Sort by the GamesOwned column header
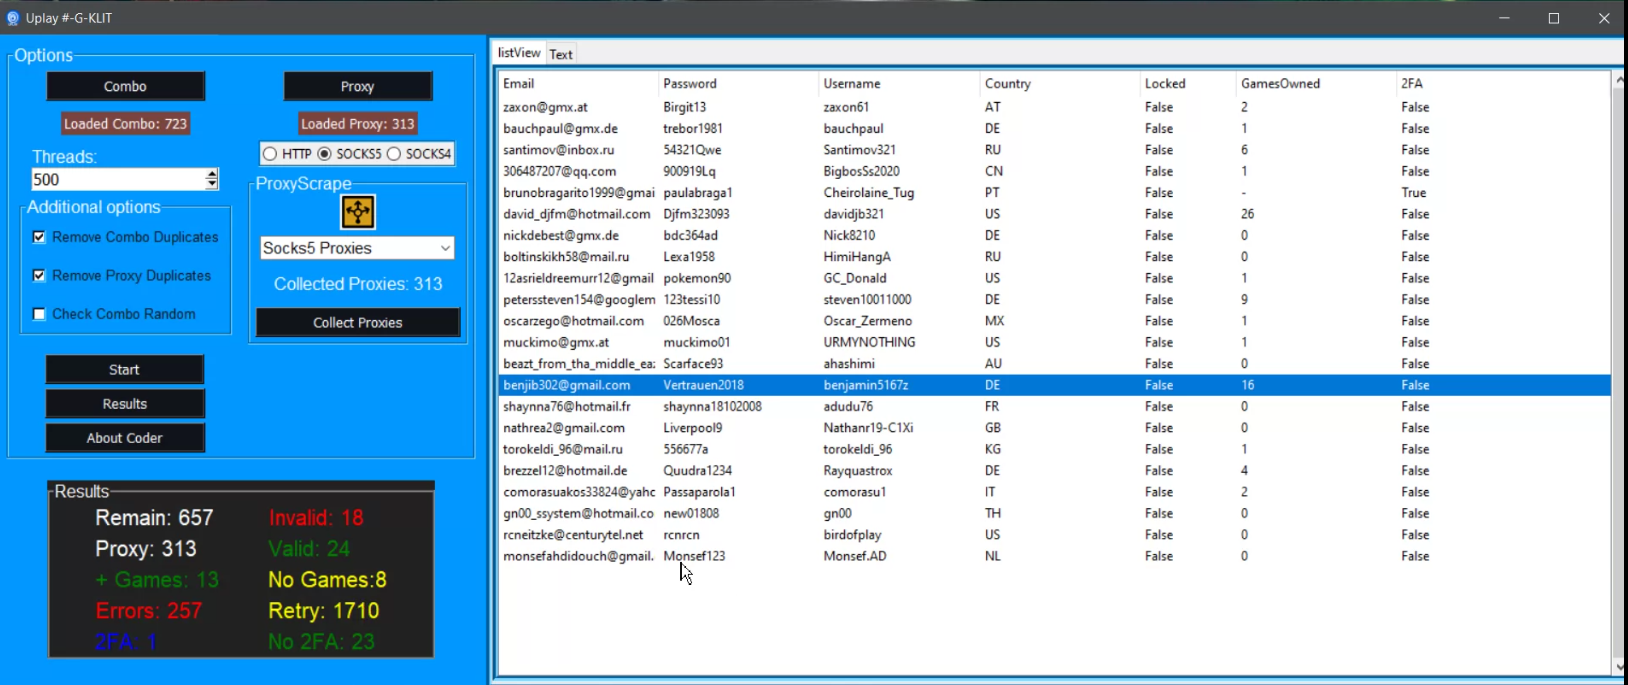This screenshot has height=685, width=1628. point(1316,83)
